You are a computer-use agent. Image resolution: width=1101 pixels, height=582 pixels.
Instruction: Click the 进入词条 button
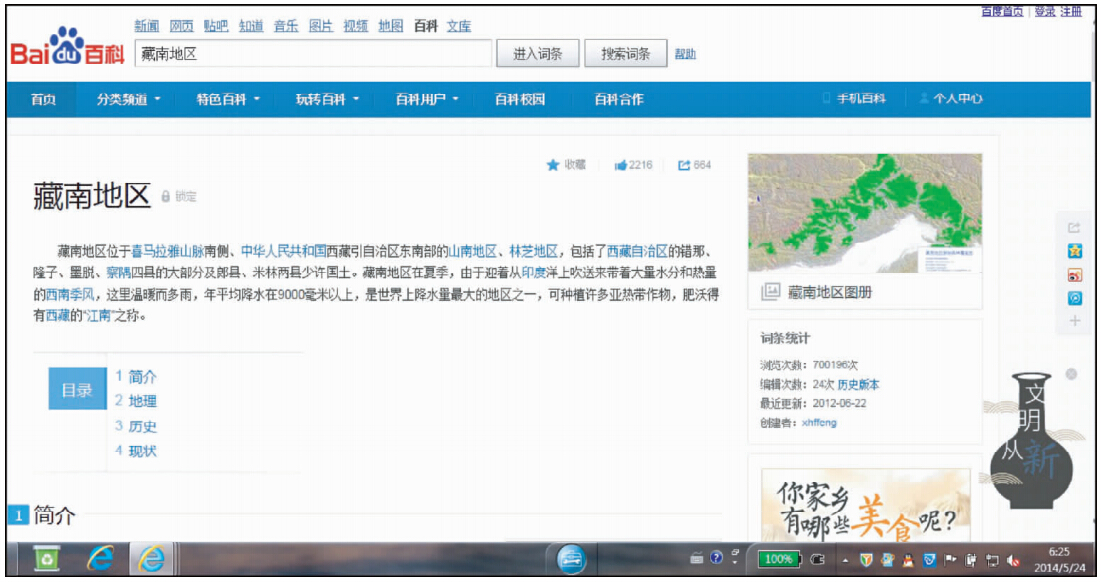click(537, 54)
